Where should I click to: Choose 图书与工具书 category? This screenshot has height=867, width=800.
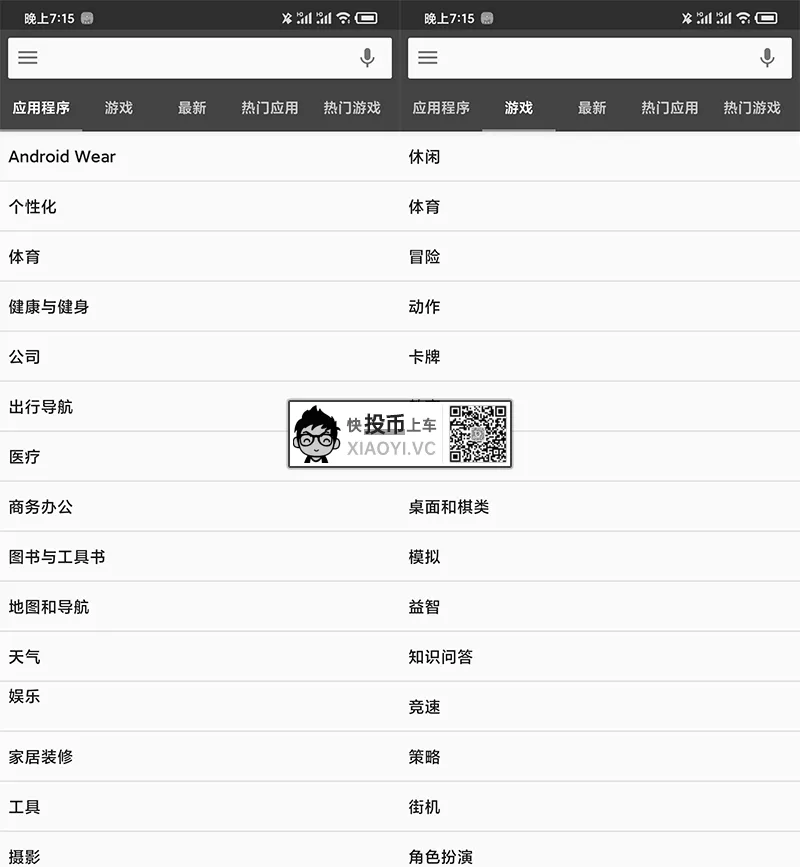tap(200, 557)
